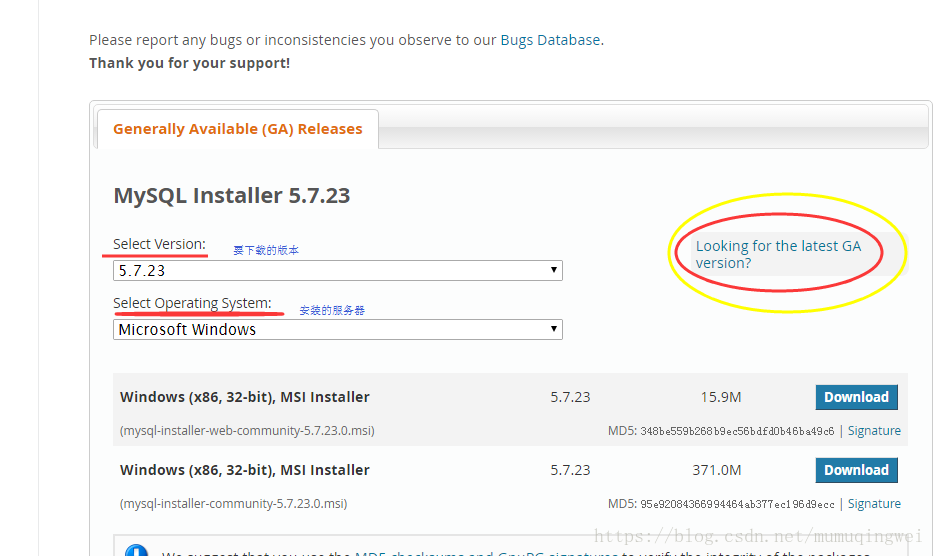Click the blue info icon in the notice box
The height and width of the screenshot is (556, 935).
point(137,550)
